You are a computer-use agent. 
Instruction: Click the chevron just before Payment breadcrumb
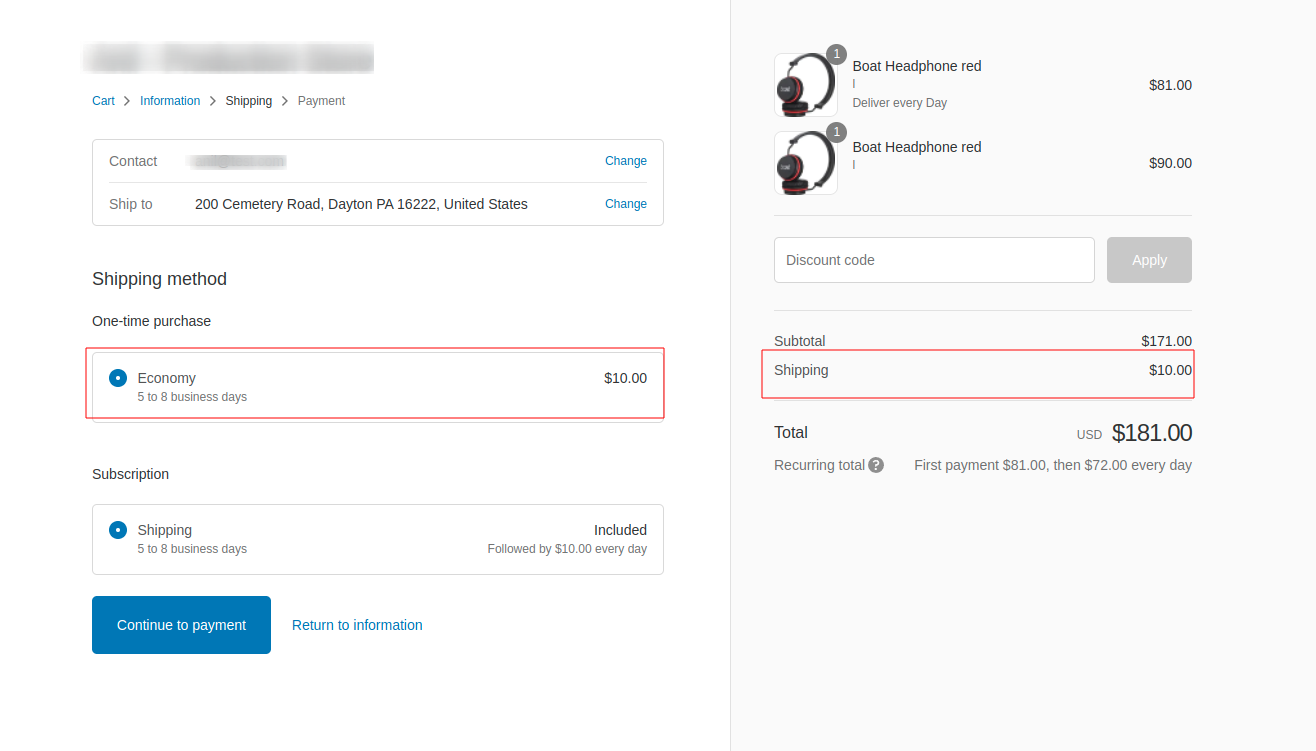[285, 101]
